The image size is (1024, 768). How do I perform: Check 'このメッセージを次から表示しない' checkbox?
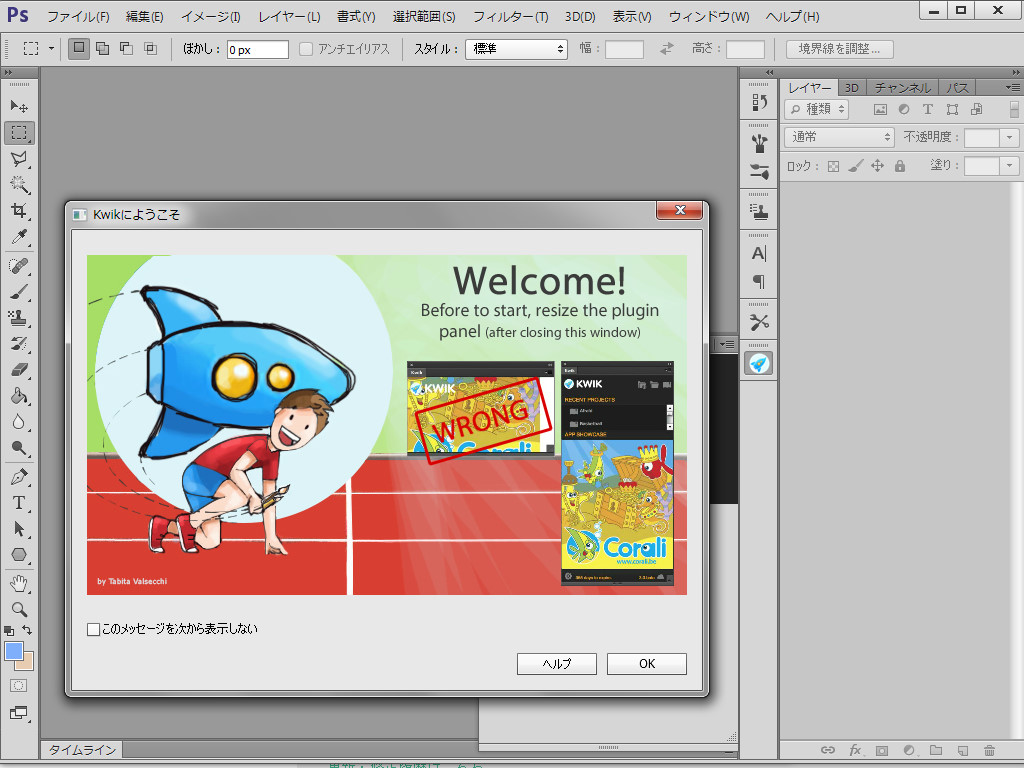[93, 629]
